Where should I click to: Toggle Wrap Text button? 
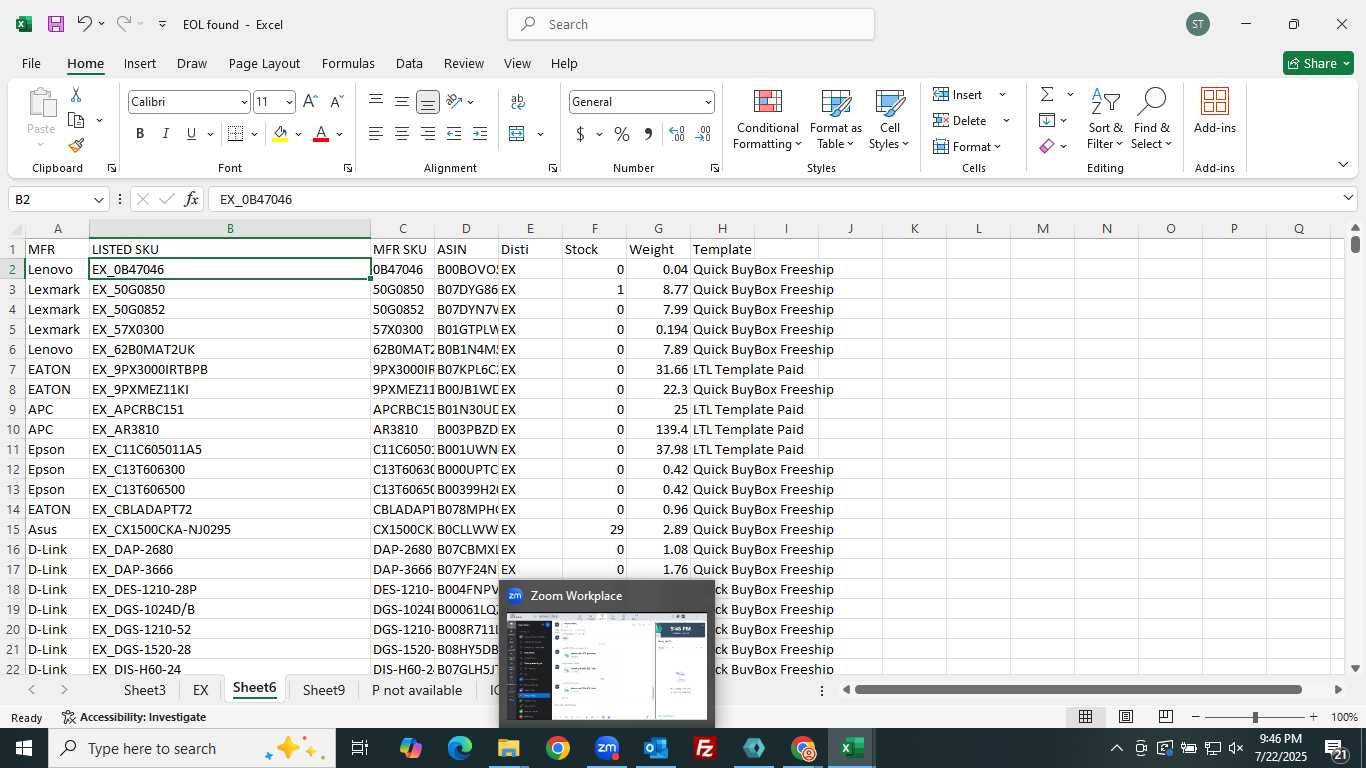click(518, 102)
